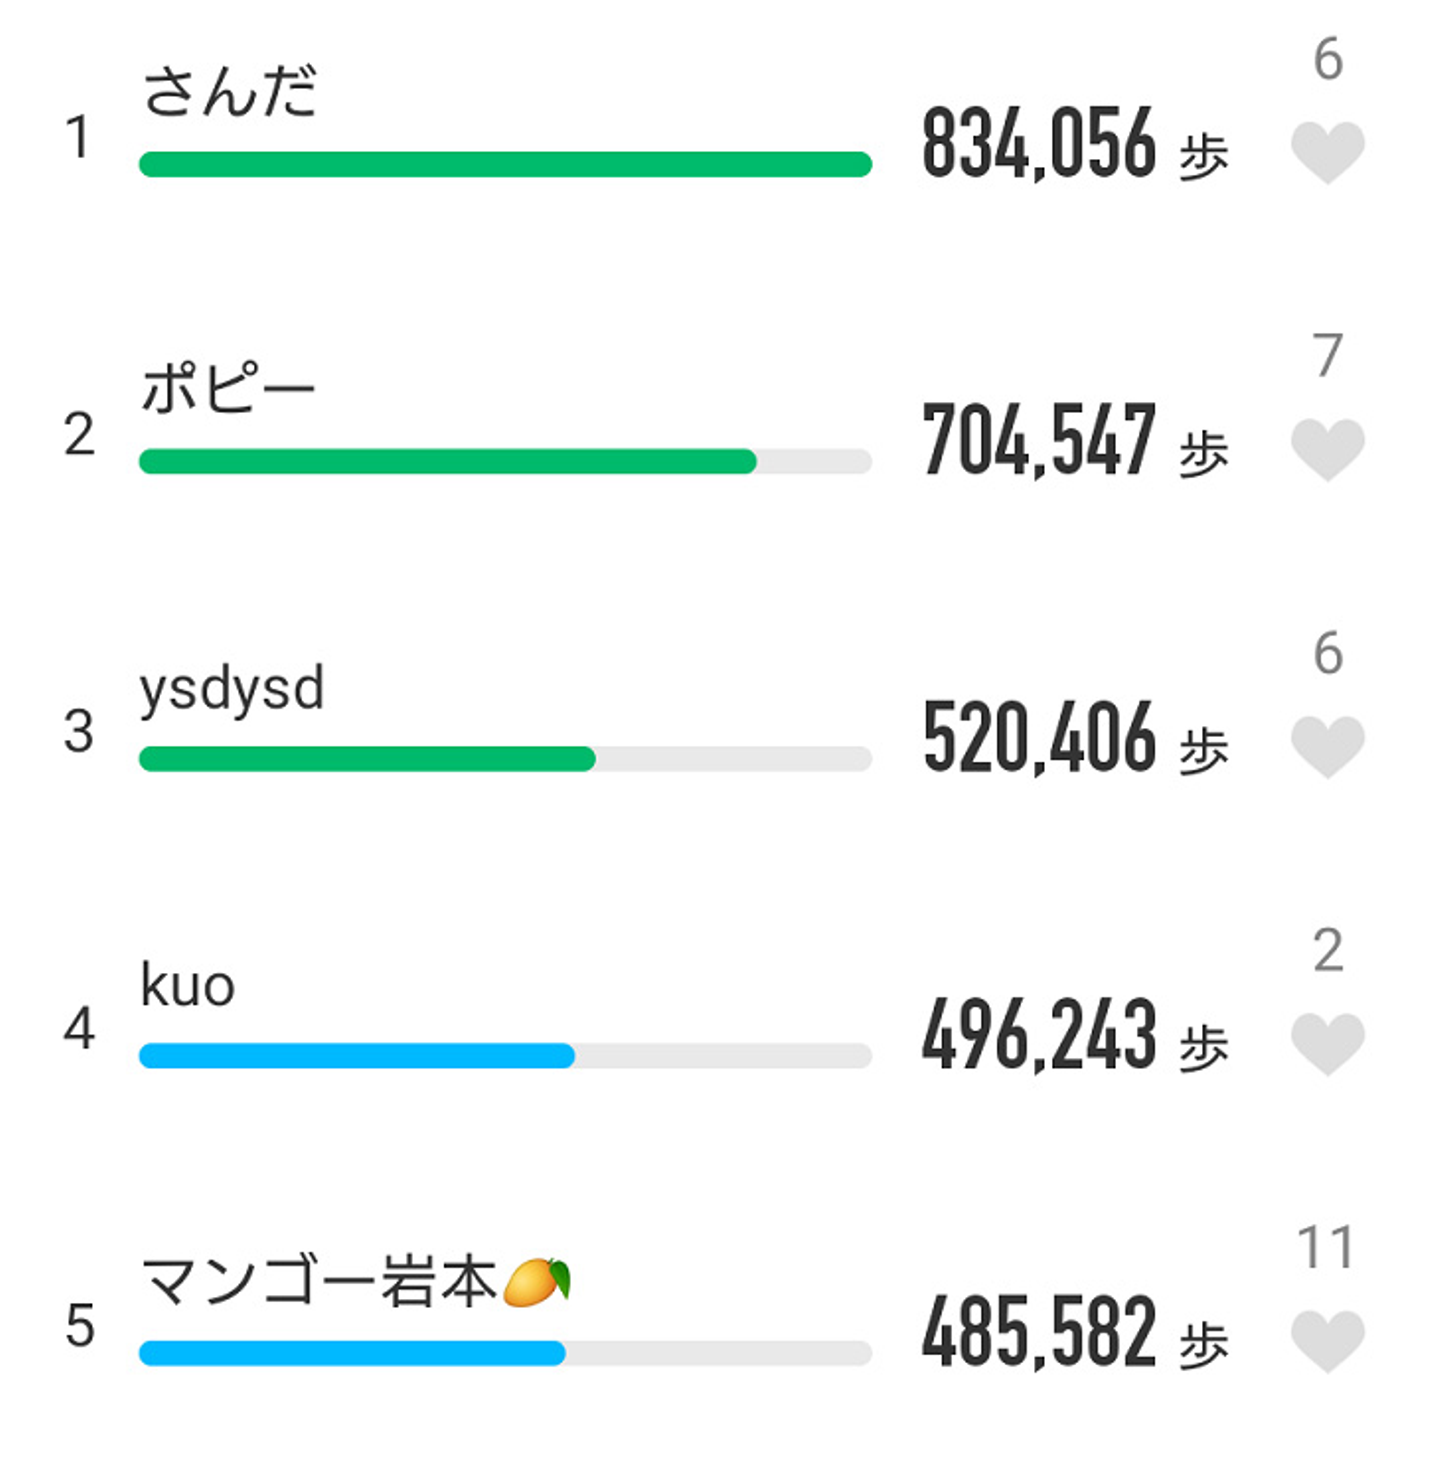Open さんだ's user name

pos(229,92)
